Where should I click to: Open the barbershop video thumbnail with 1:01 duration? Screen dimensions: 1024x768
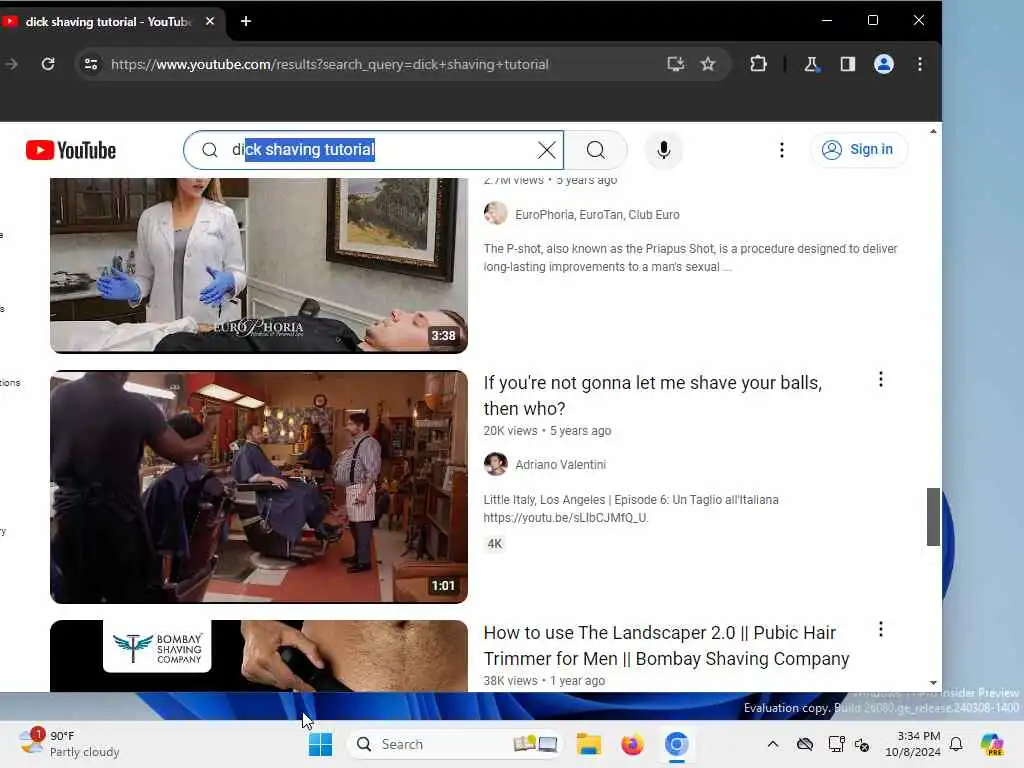click(259, 487)
